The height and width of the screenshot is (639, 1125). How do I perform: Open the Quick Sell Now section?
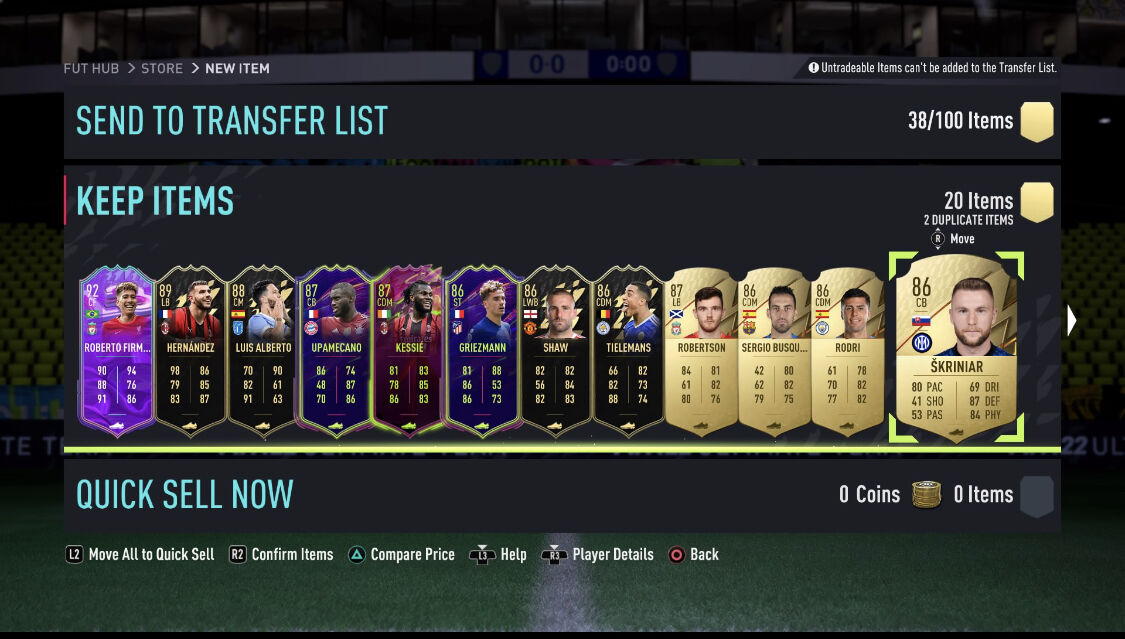562,495
